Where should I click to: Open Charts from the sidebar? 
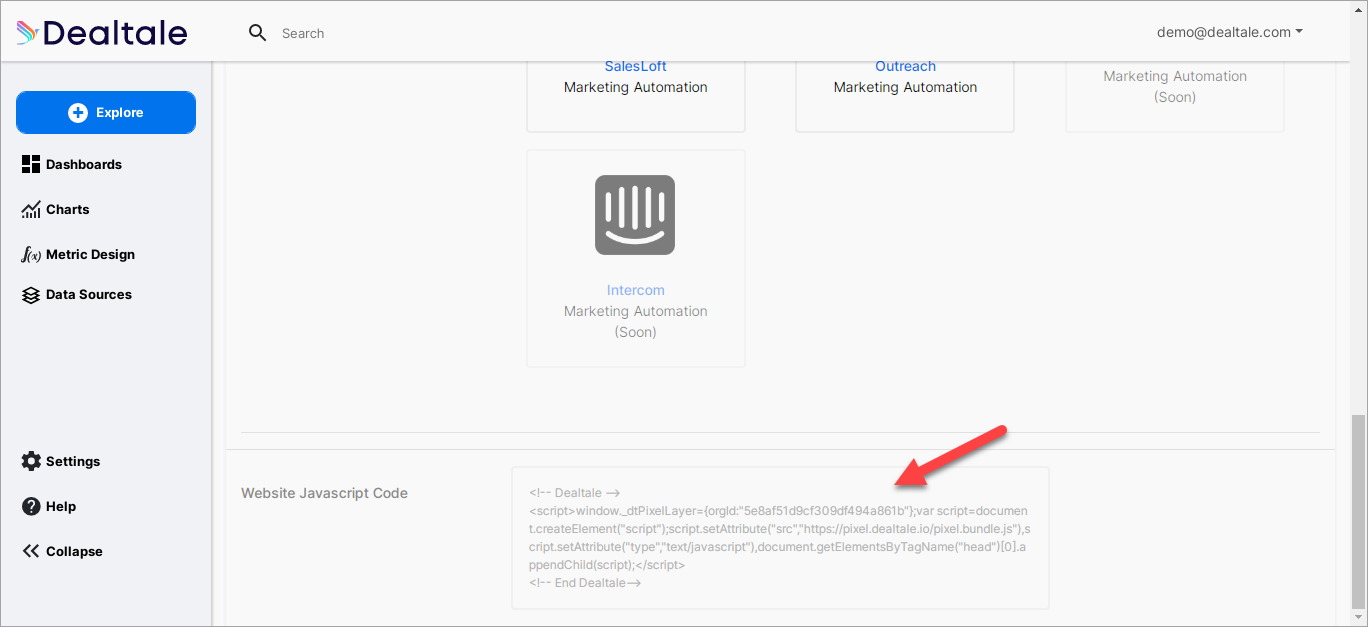(56, 209)
